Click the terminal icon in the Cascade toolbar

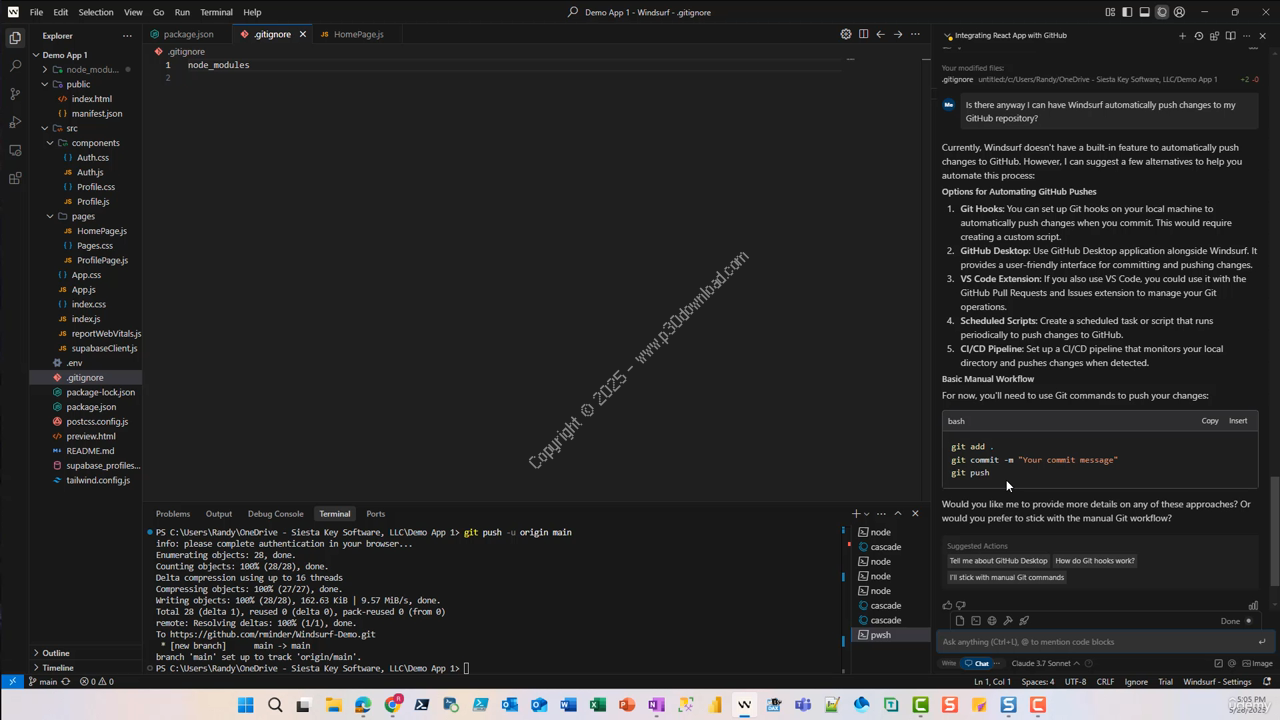click(976, 620)
